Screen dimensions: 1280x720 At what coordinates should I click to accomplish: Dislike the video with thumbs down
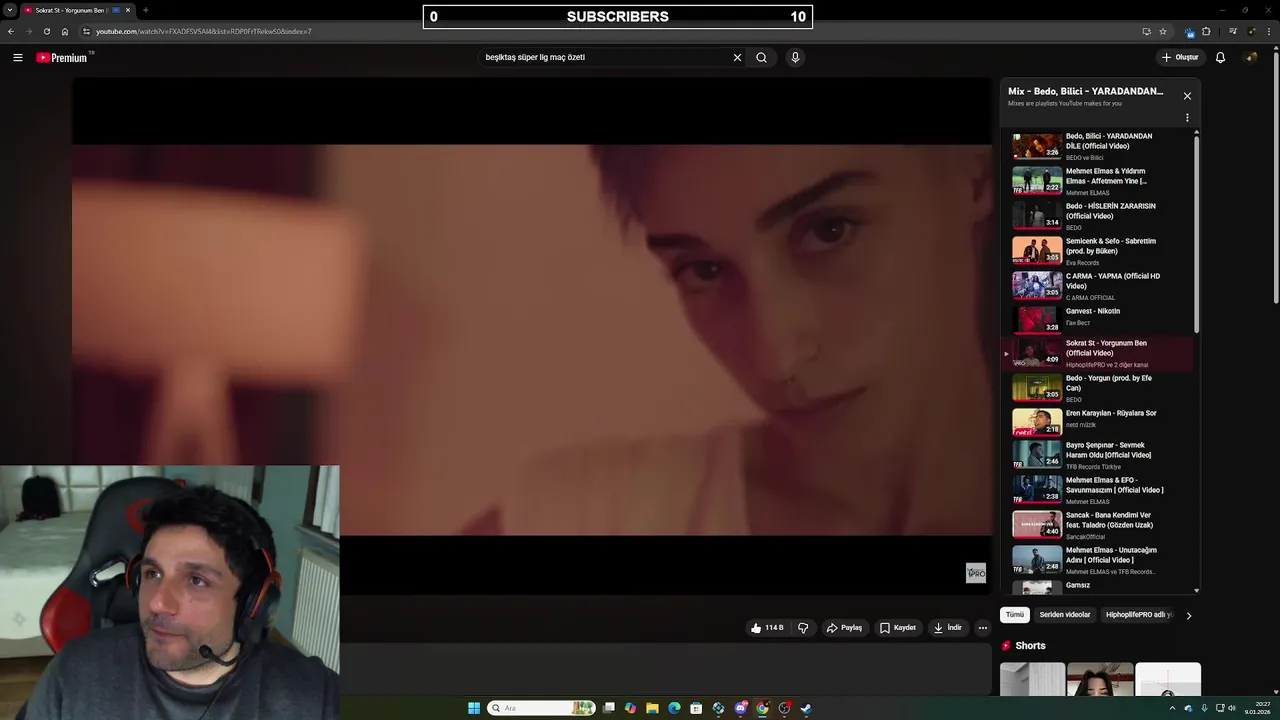click(x=803, y=628)
